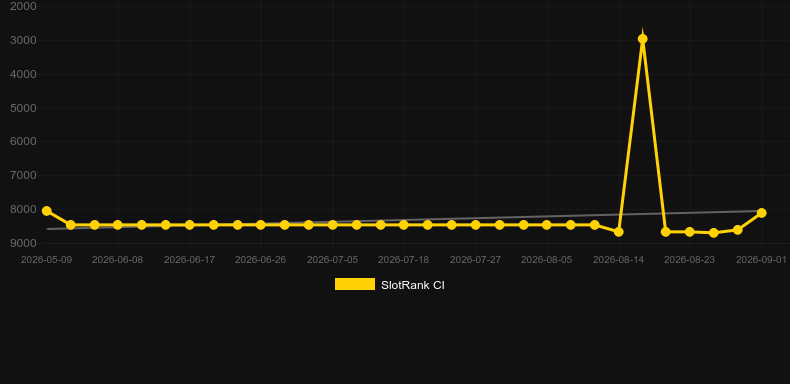Screen dimensions: 790x384
Task: Toggle the SlotRank CI legend entry
Action: tap(389, 285)
